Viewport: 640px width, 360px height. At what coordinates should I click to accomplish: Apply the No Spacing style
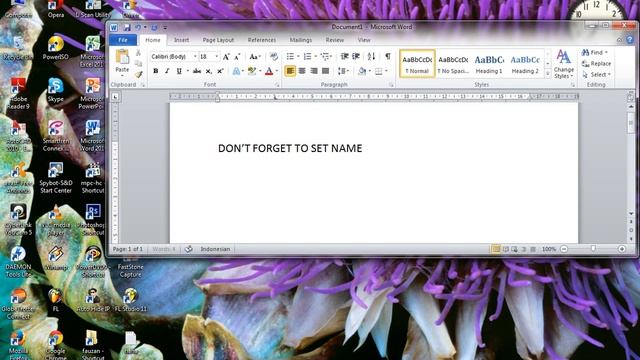coord(453,64)
